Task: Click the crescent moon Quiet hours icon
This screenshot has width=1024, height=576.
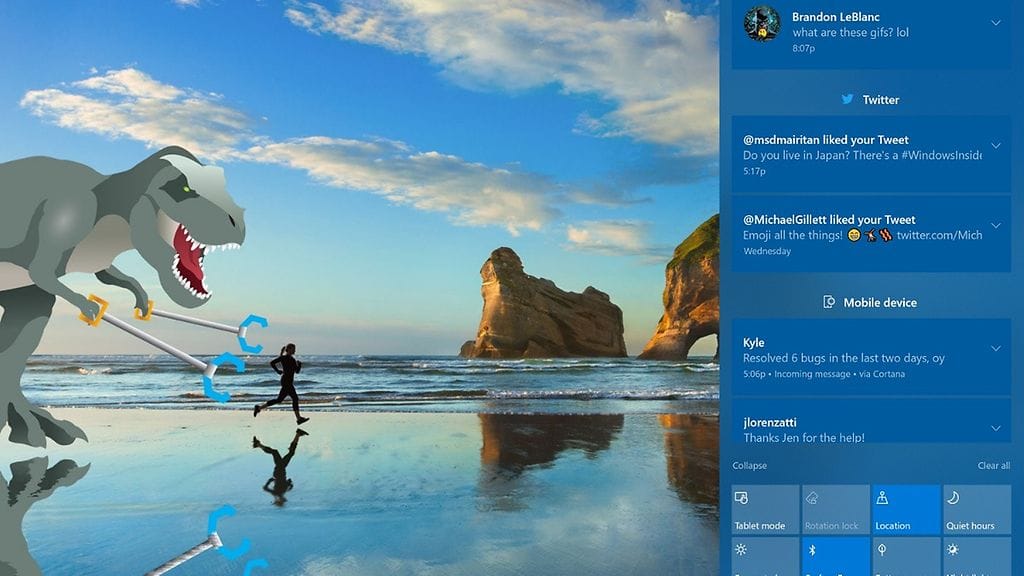Action: 953,497
